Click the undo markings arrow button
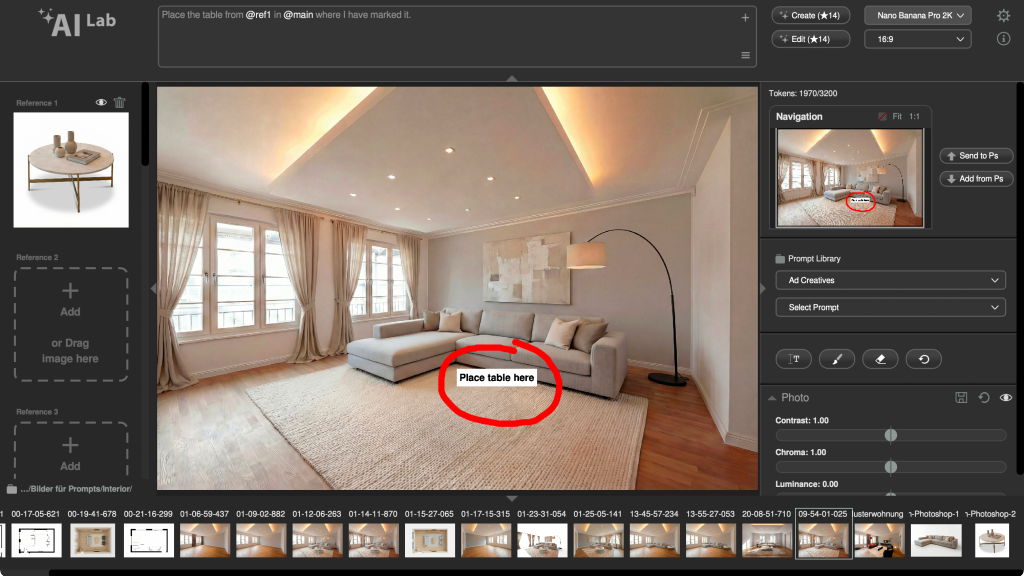Image resolution: width=1024 pixels, height=576 pixels. [x=923, y=359]
